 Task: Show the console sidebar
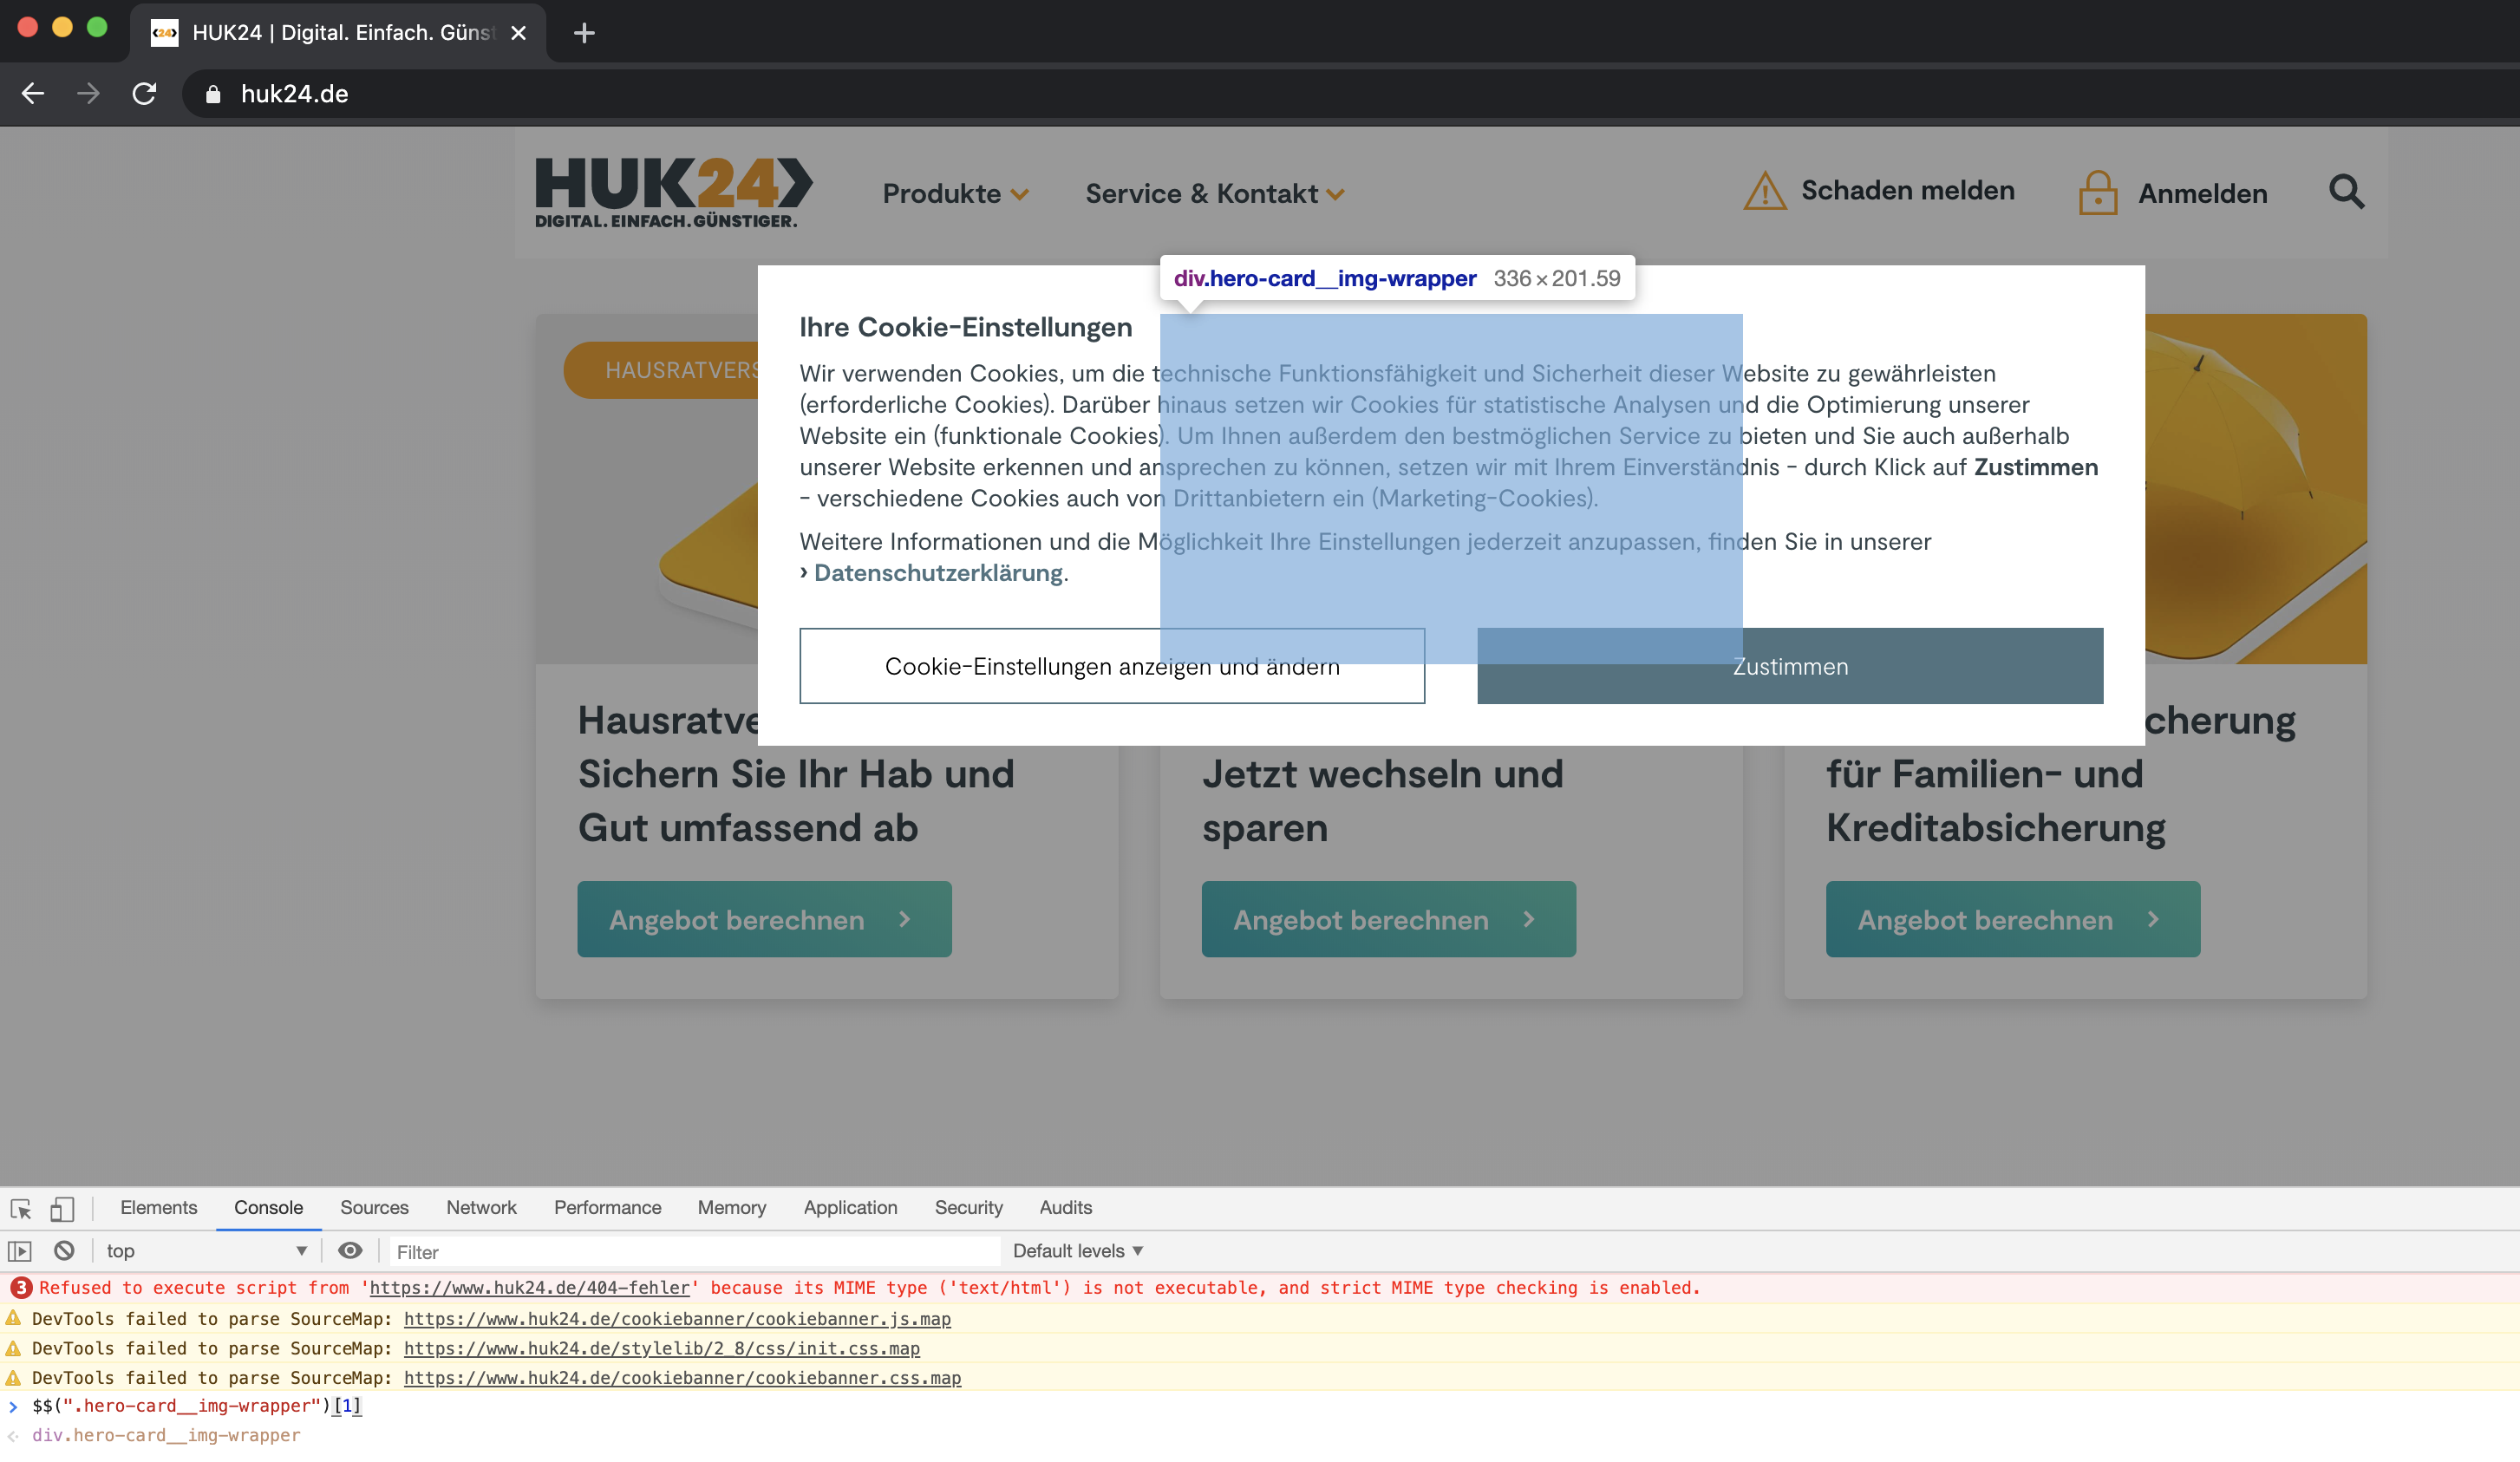(x=20, y=1252)
